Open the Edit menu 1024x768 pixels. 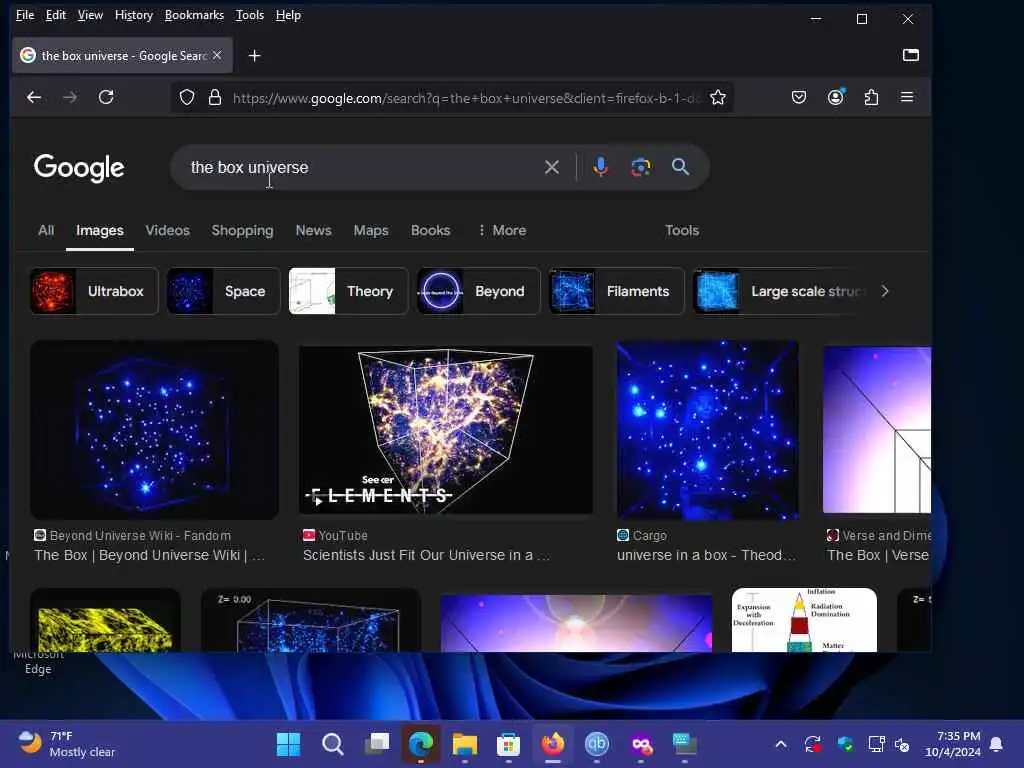click(56, 15)
